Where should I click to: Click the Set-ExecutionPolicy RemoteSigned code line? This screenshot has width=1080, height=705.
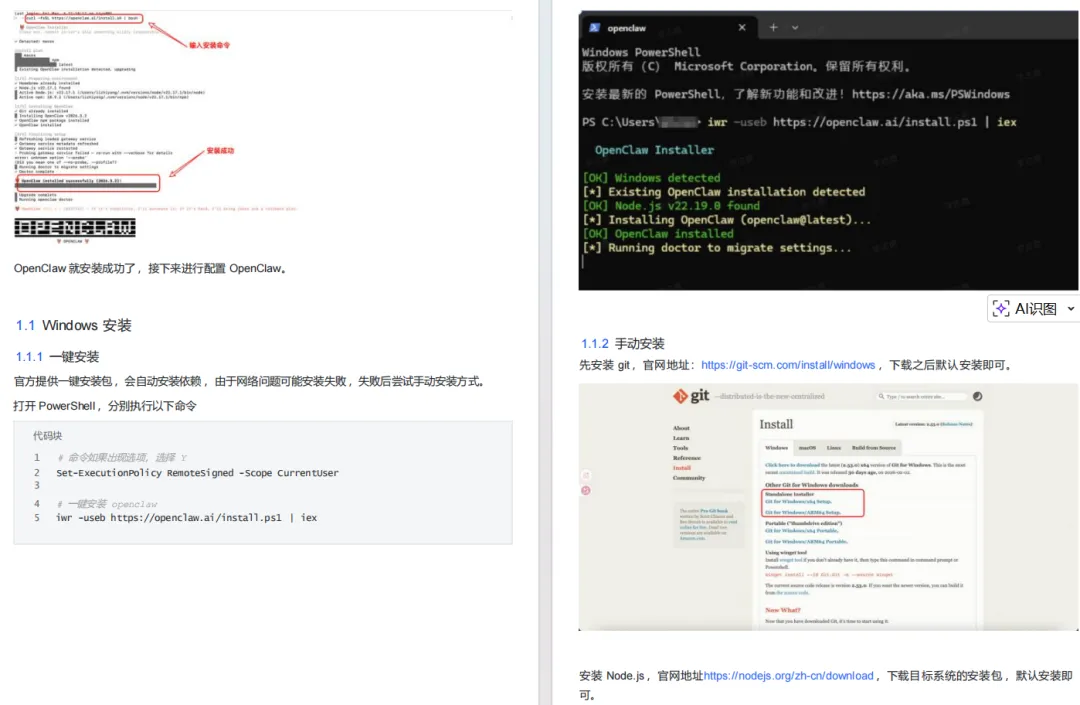198,473
